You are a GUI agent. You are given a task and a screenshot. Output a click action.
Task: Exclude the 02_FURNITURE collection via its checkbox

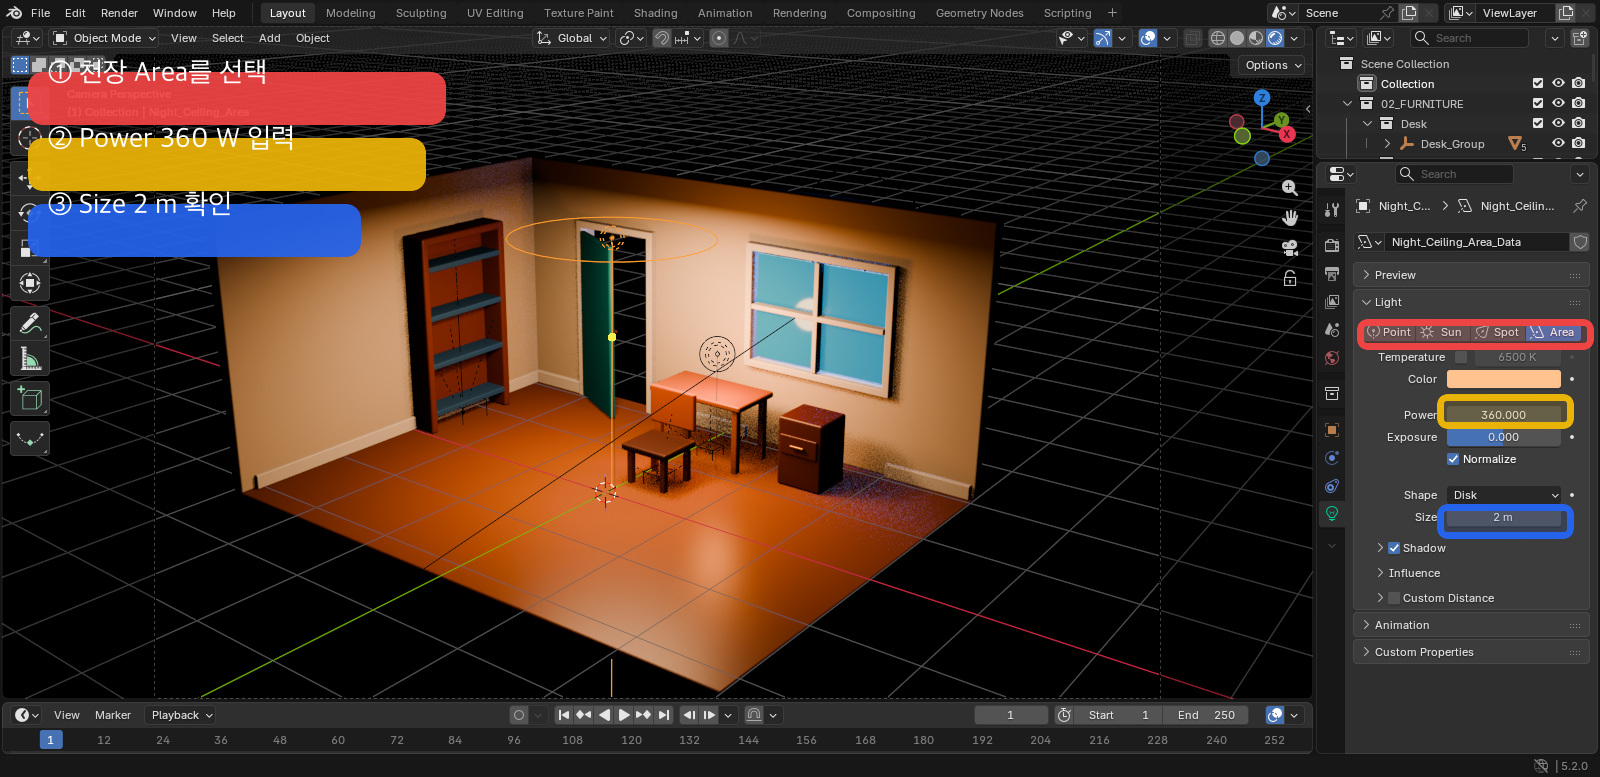1538,103
